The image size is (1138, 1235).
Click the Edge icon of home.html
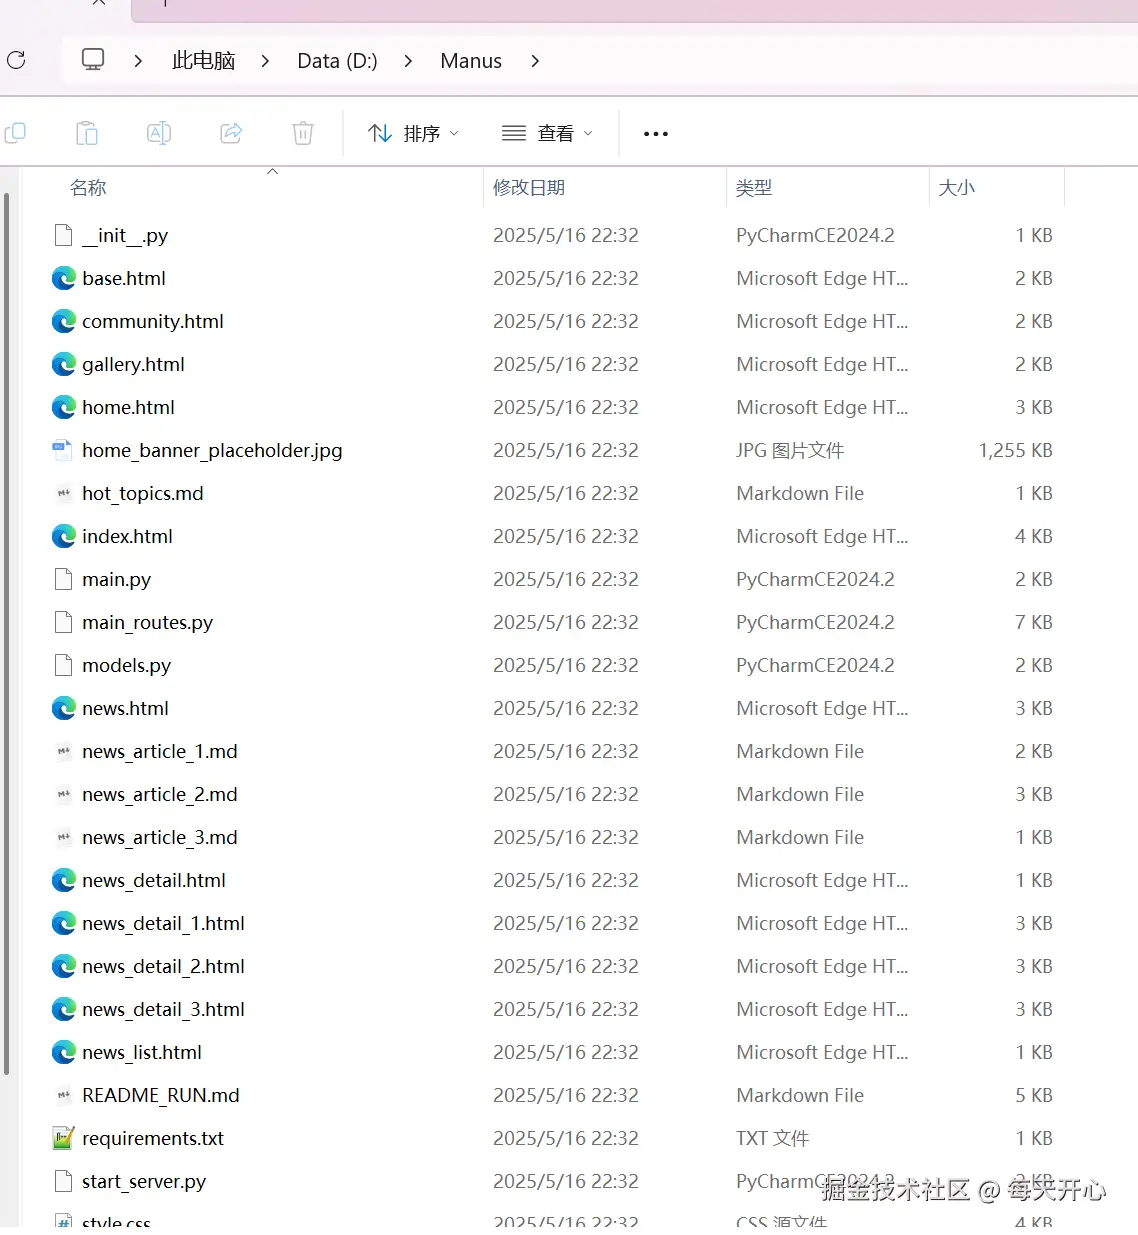pyautogui.click(x=63, y=407)
